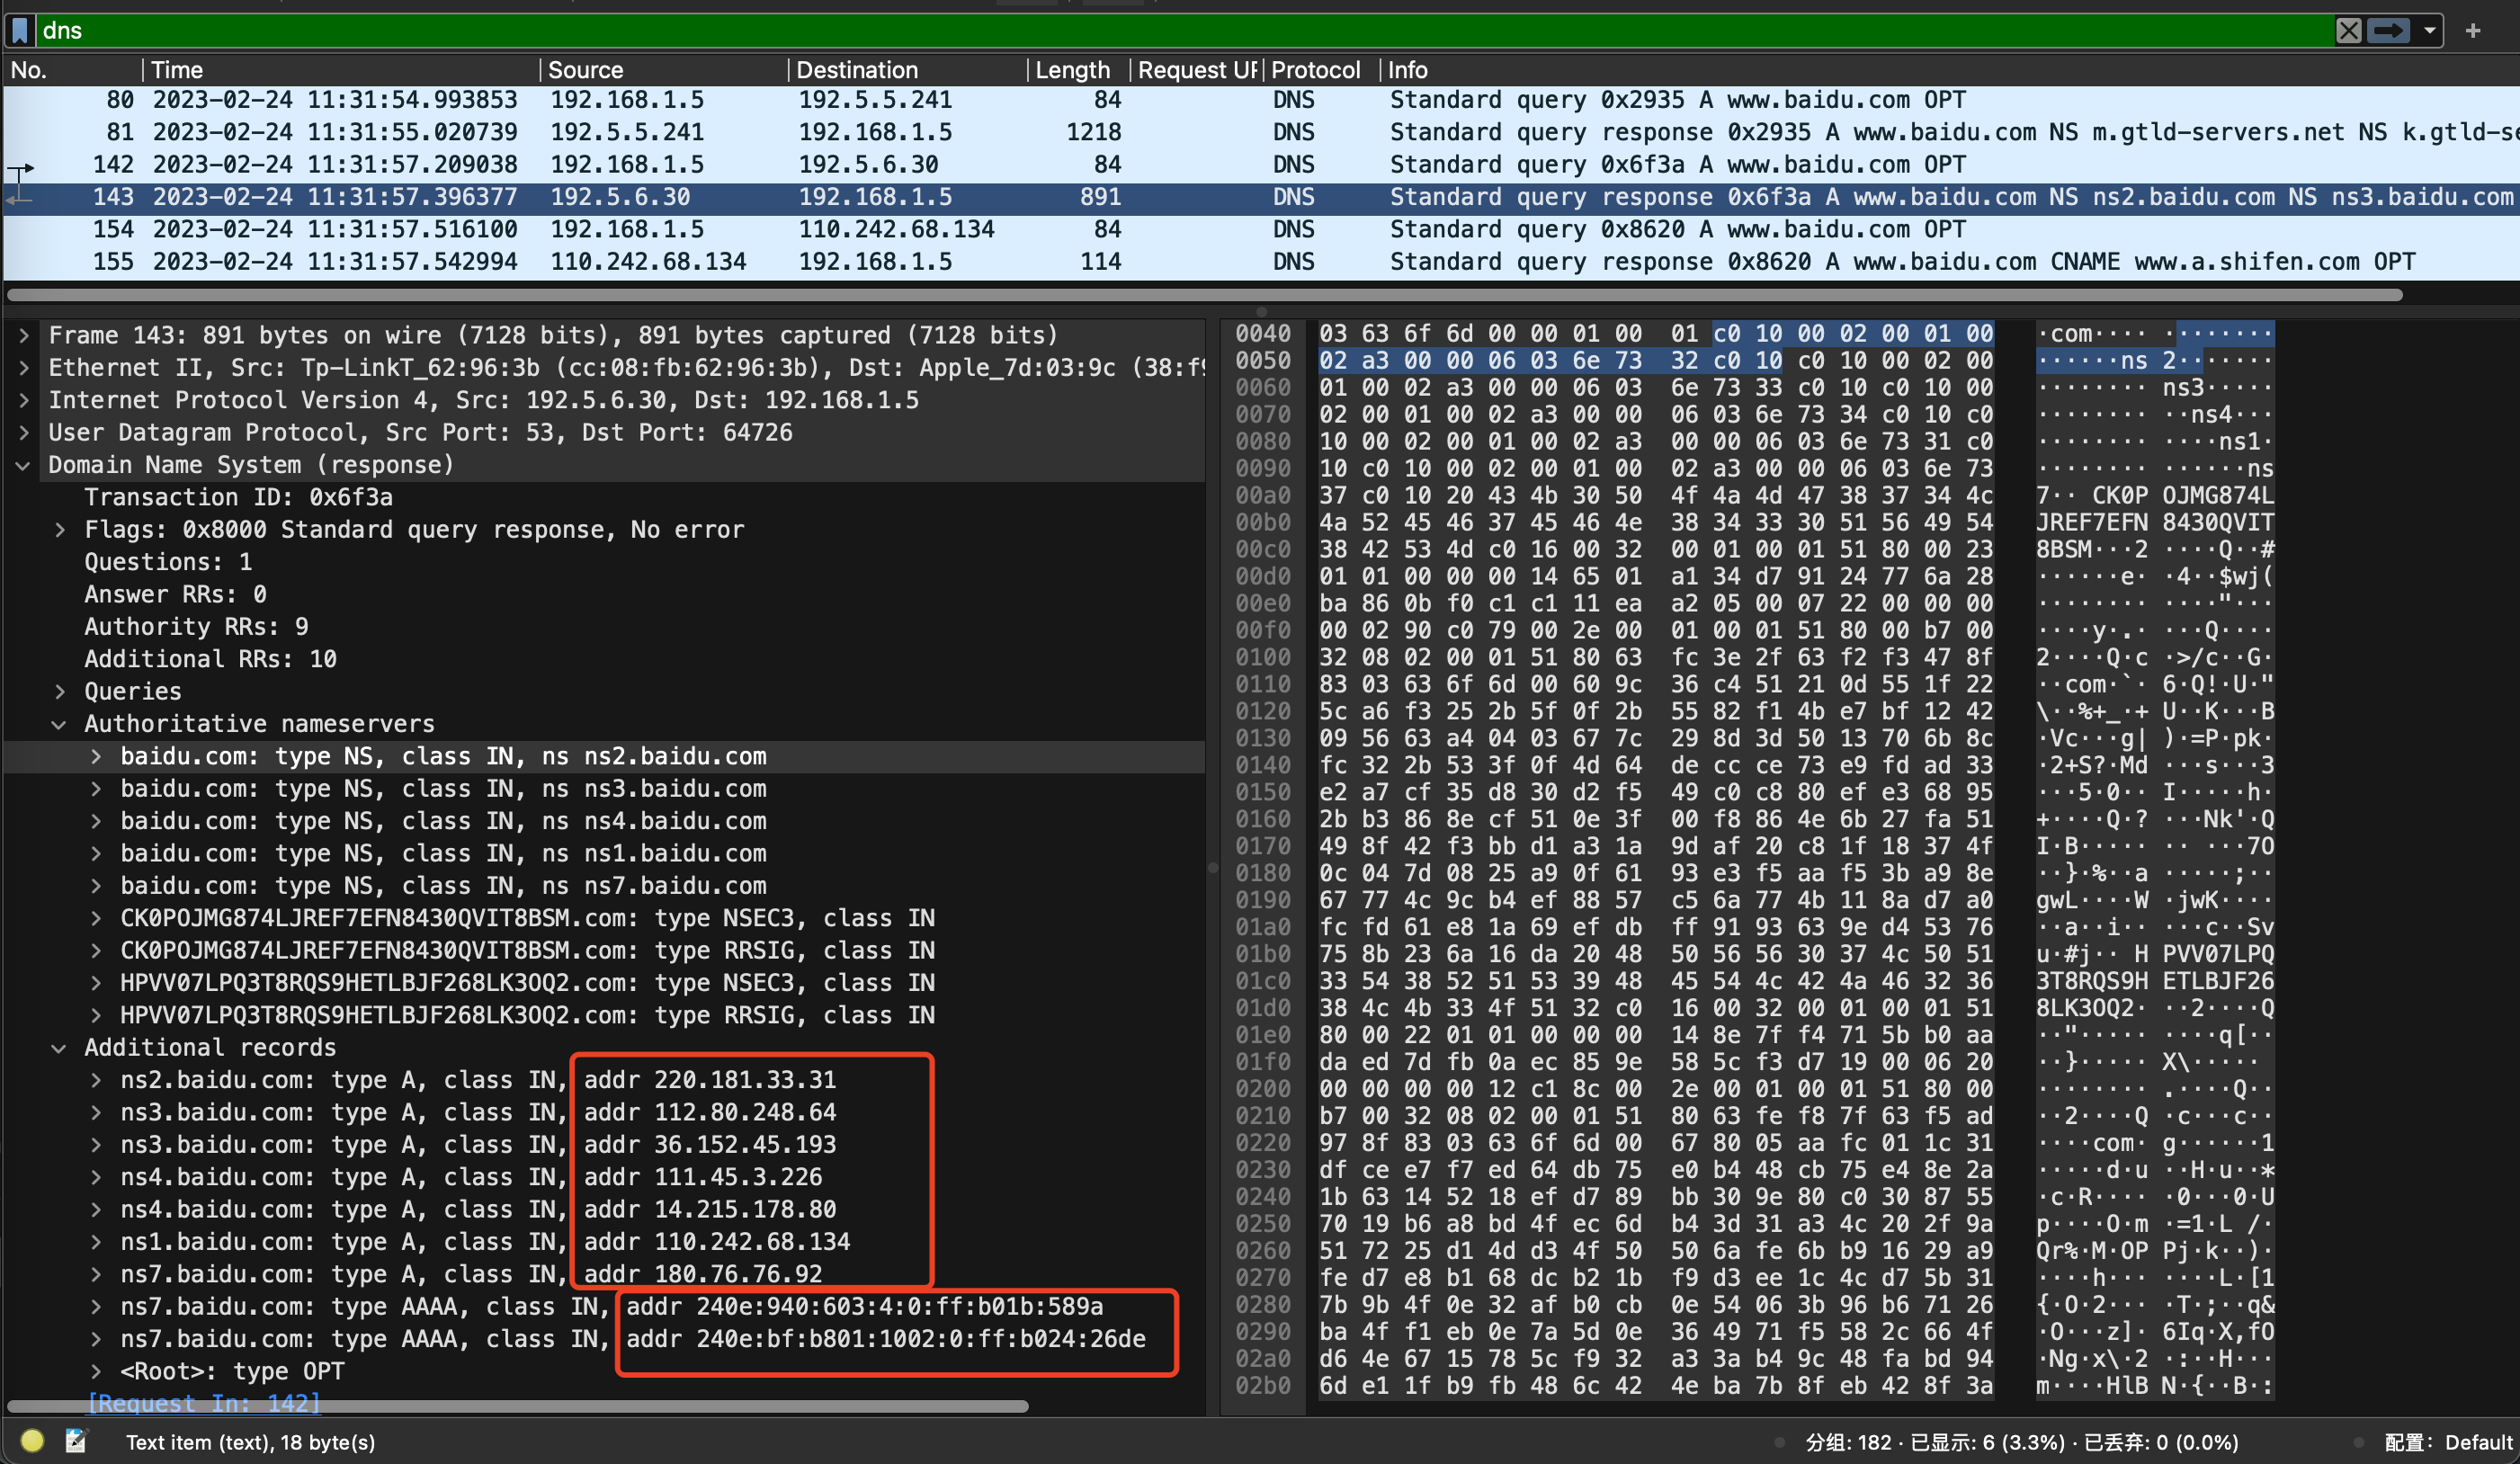2520x1464 pixels.
Task: Apply the display filter with the arrow button
Action: point(2388,30)
